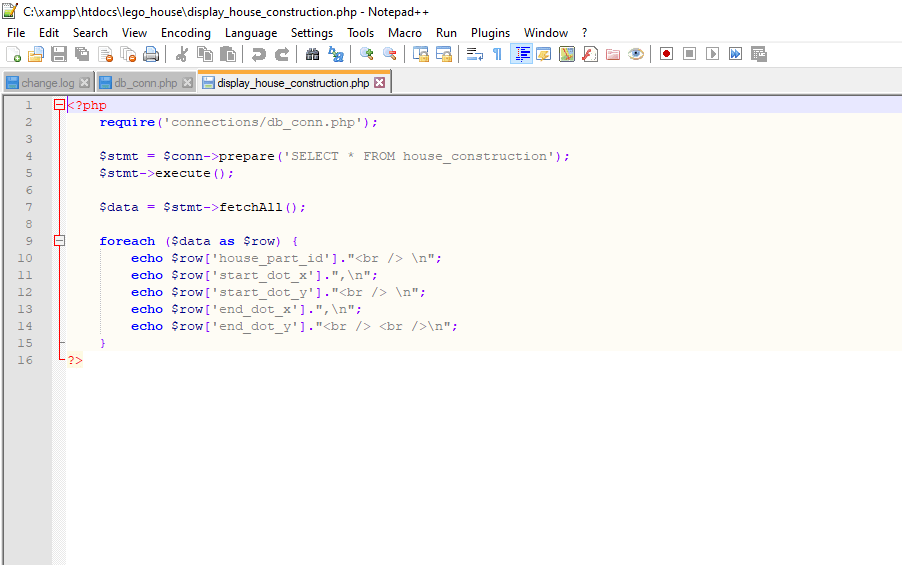902x565 pixels.
Task: Switch to the db_conn.php tab
Action: pyautogui.click(x=145, y=83)
